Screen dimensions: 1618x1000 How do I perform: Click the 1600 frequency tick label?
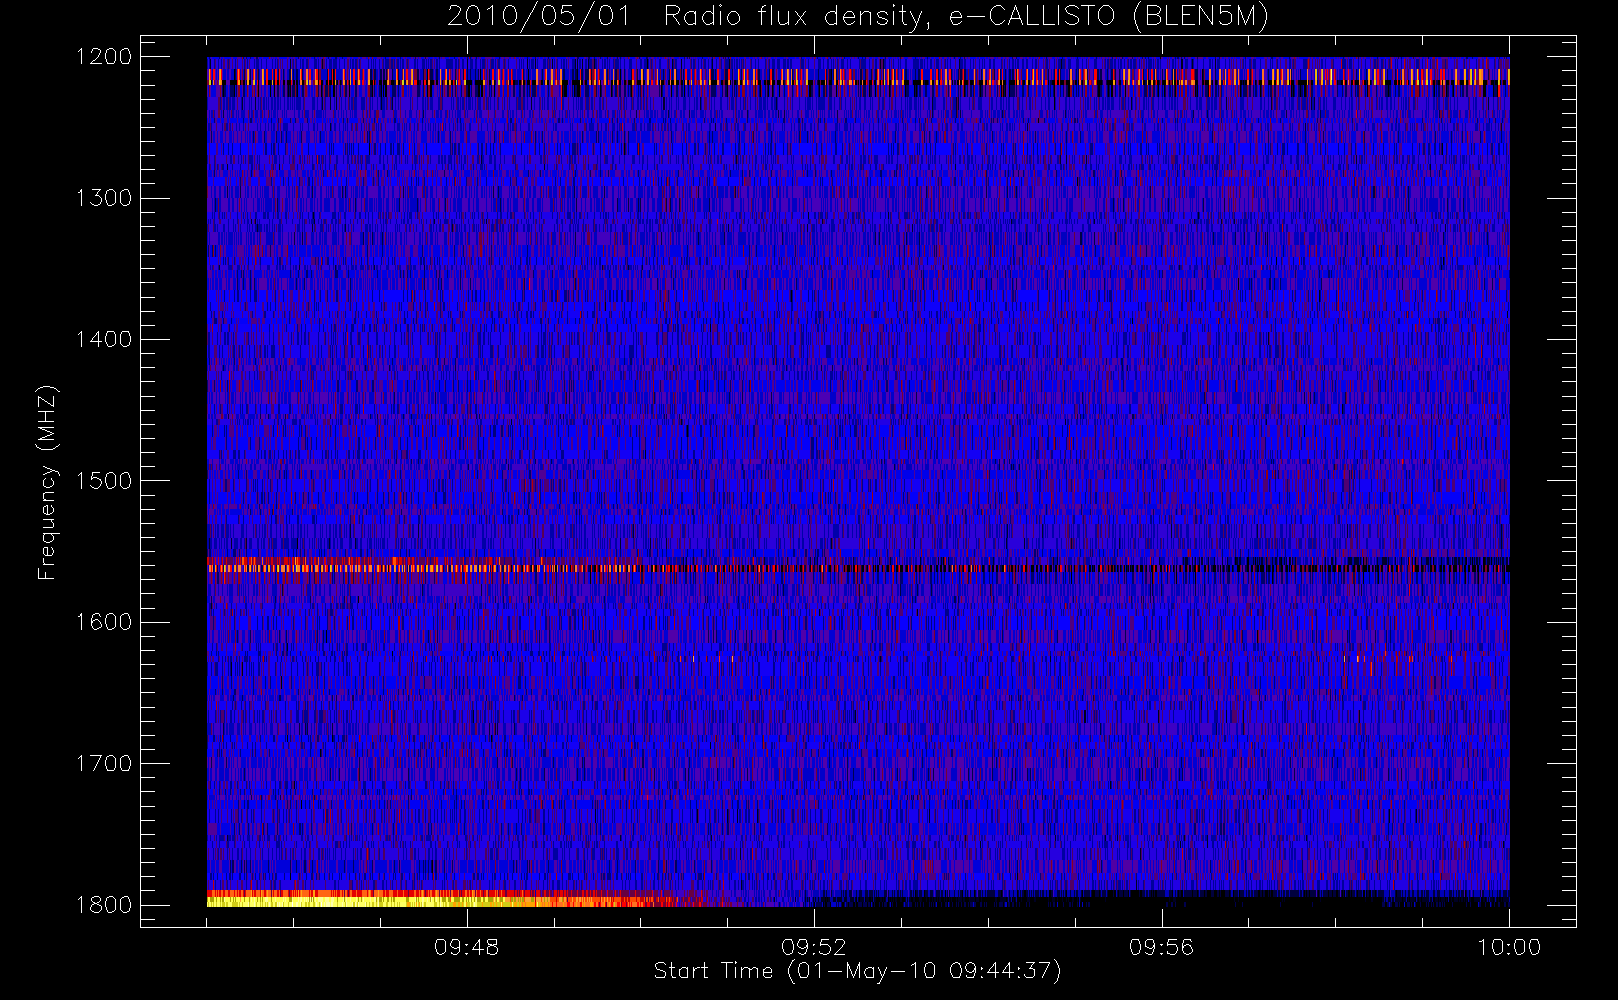tap(105, 622)
